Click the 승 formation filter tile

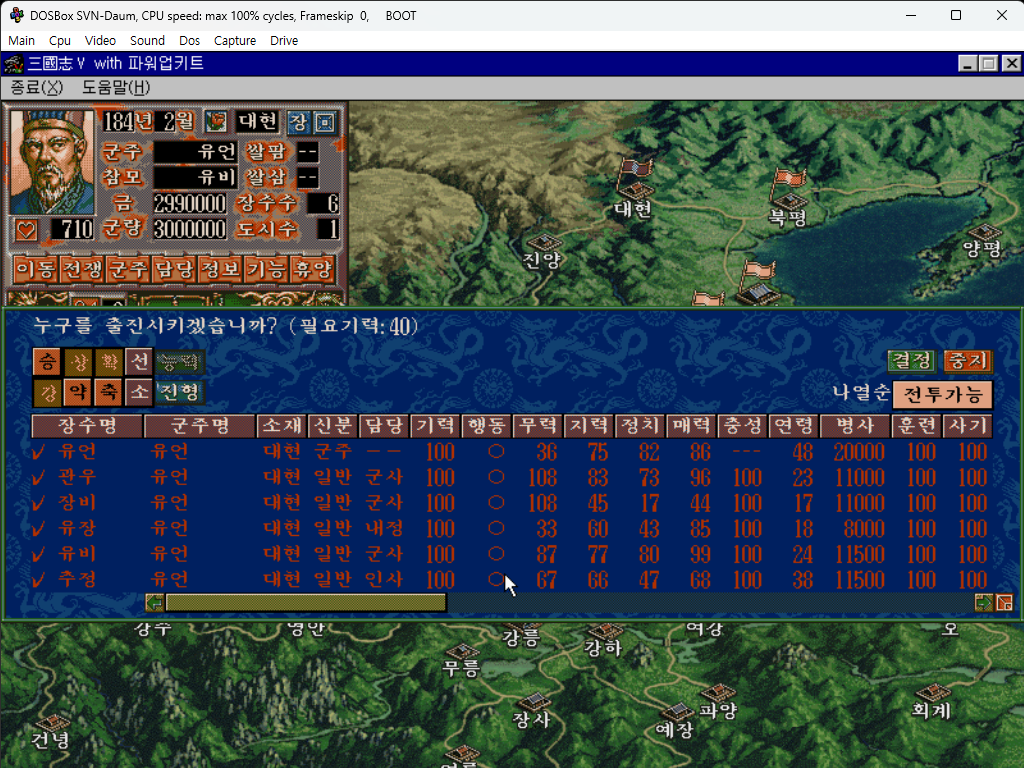click(48, 361)
